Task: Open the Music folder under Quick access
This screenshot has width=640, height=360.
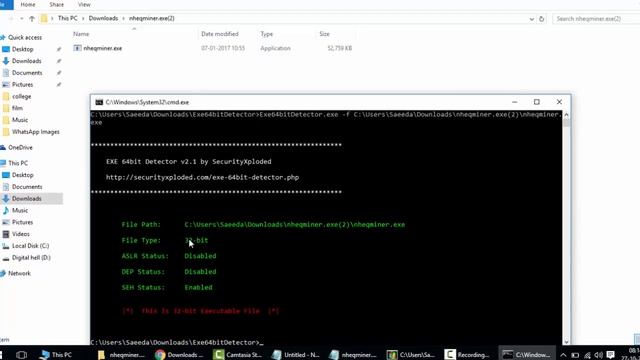Action: tap(20, 120)
